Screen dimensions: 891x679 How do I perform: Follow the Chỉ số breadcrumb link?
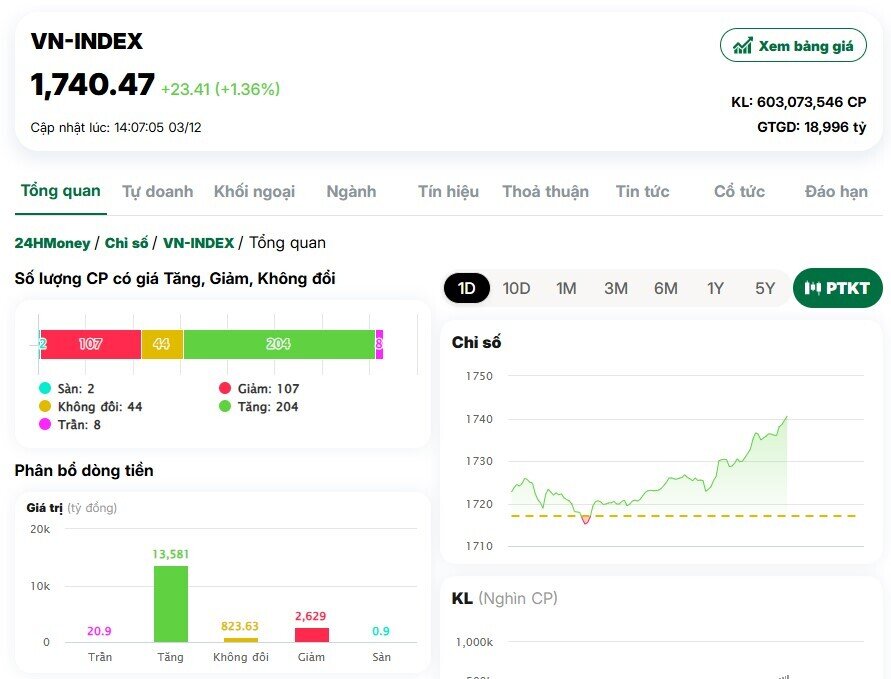click(x=126, y=243)
